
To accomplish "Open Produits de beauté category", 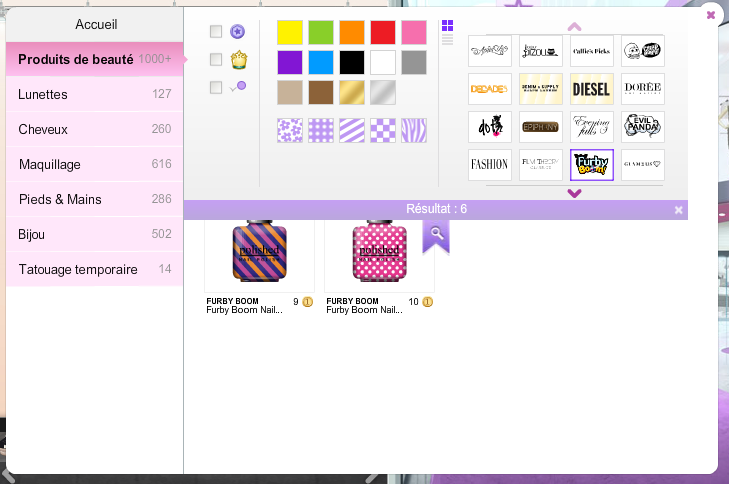I will pos(95,59).
